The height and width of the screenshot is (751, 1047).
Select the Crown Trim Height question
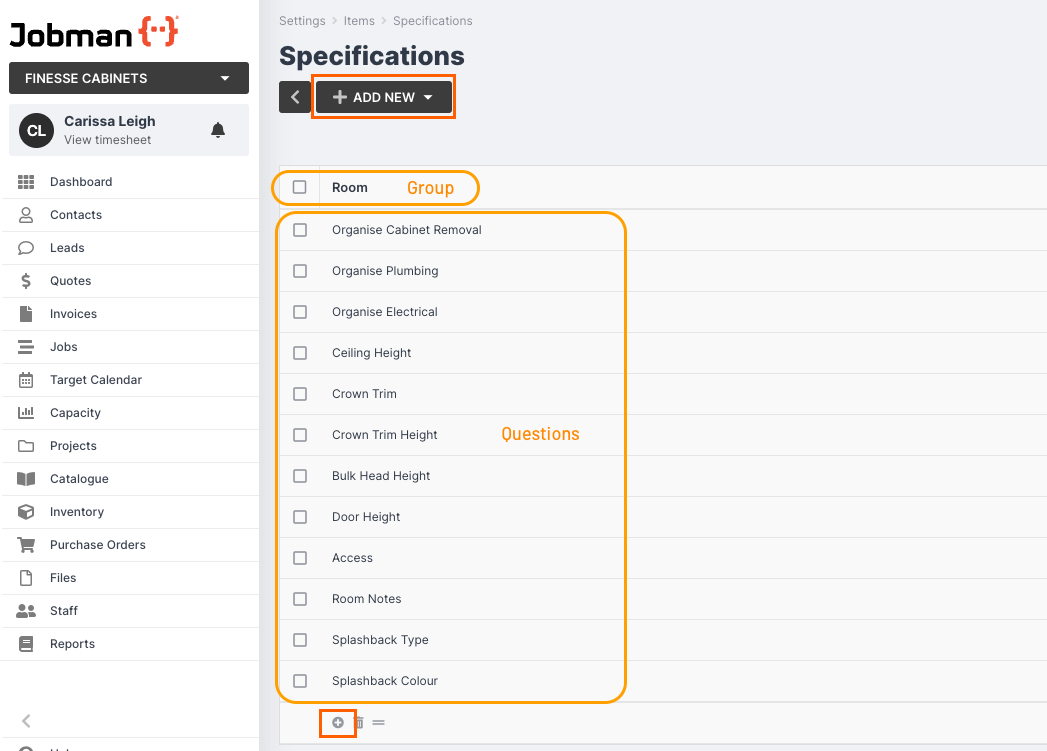[x=385, y=435]
